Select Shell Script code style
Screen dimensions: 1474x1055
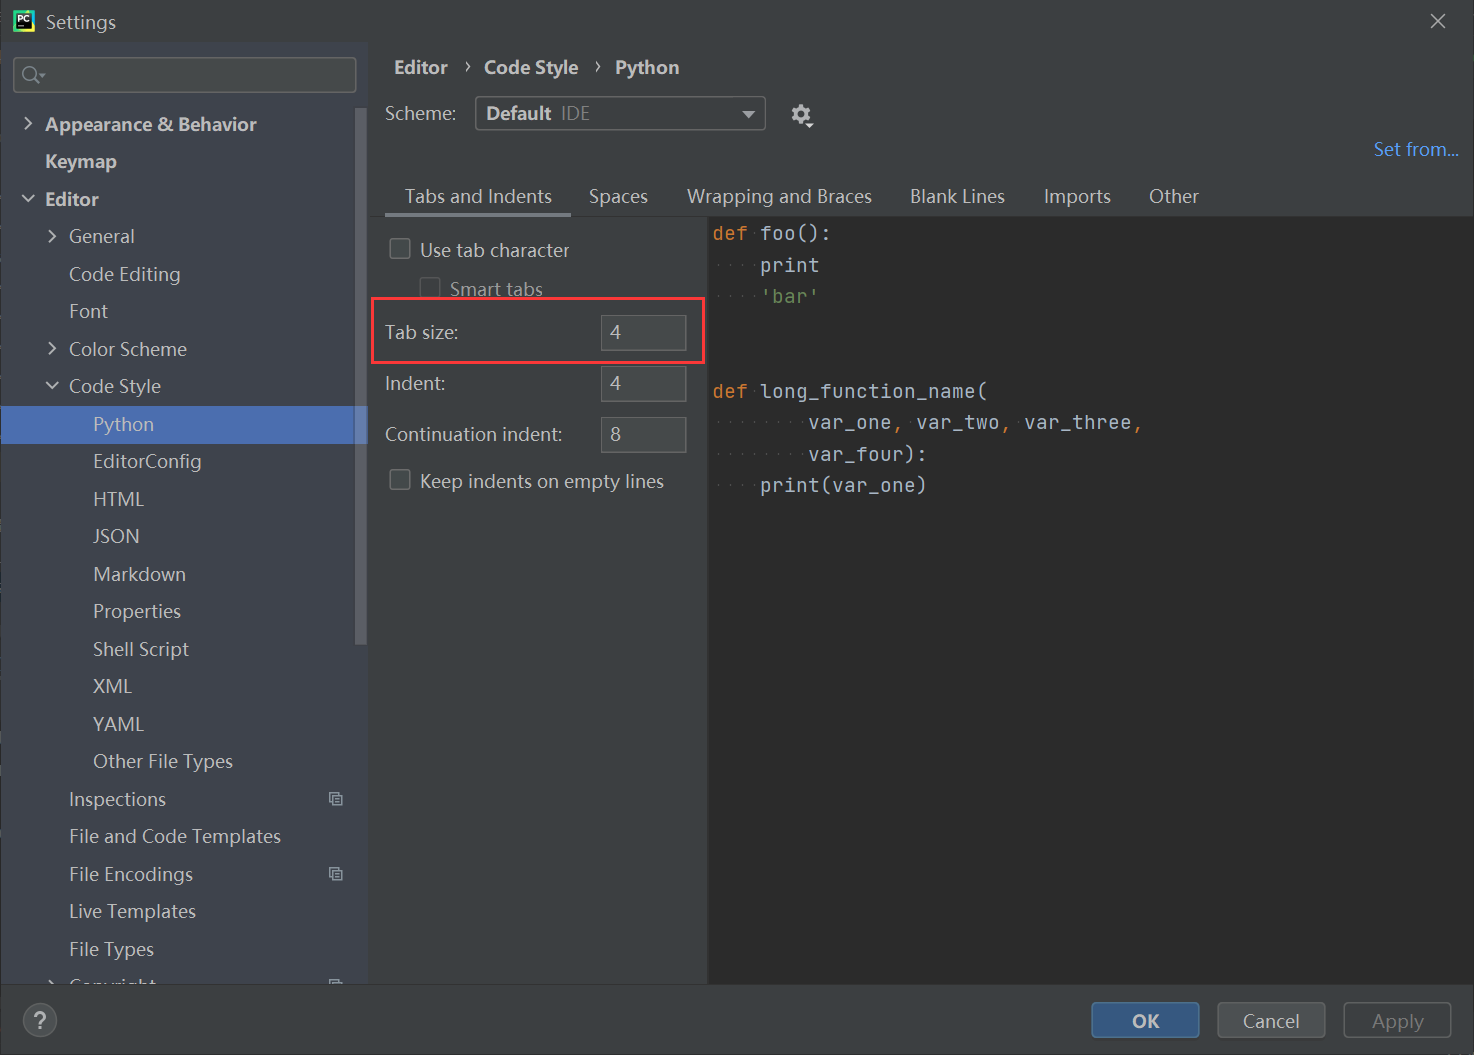tap(141, 649)
